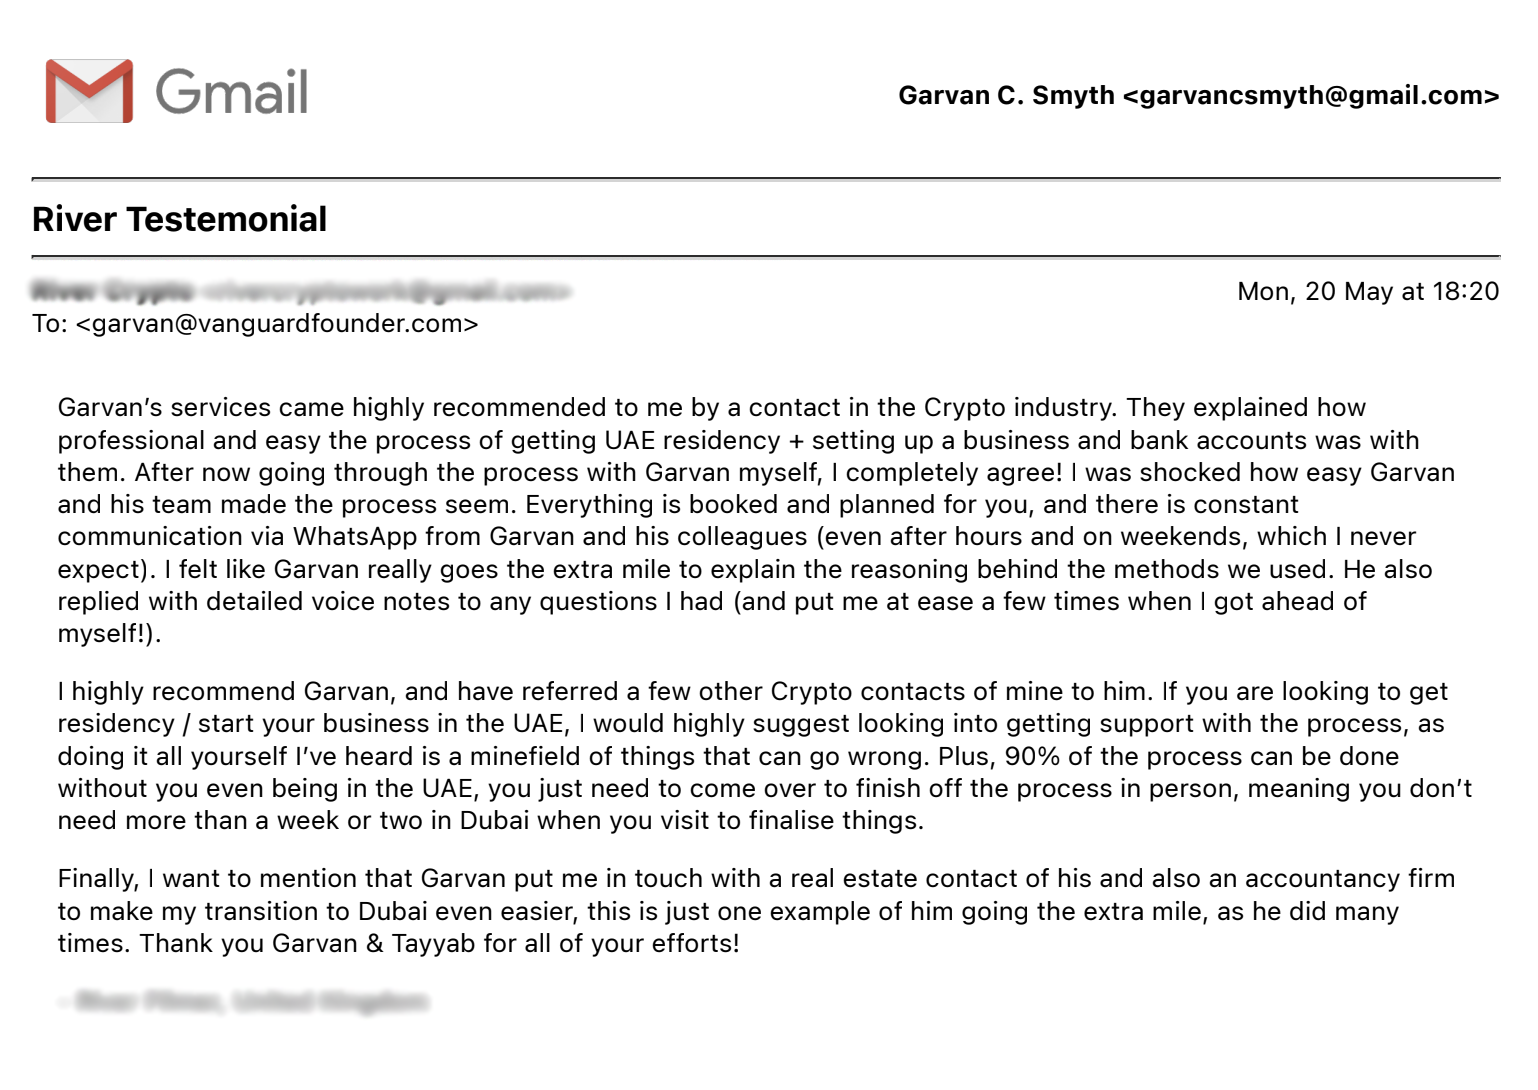This screenshot has width=1538, height=1090.
Task: Click the Gmail wordmark text
Action: coord(232,92)
